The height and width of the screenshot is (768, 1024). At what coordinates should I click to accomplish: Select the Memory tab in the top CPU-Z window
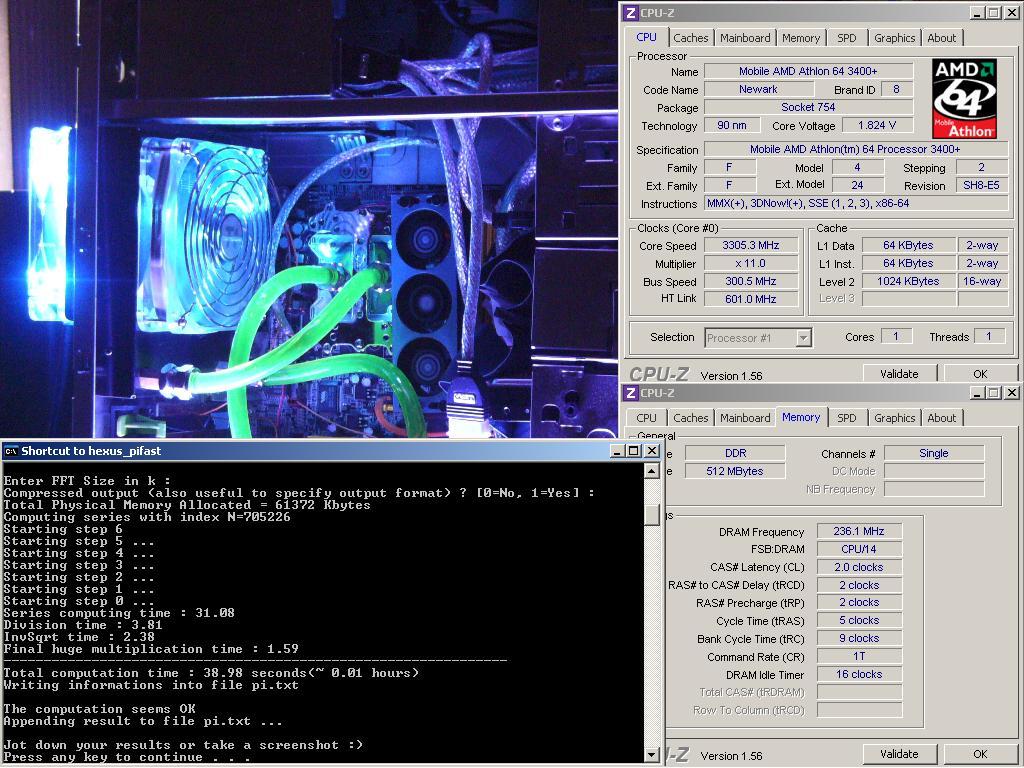pos(801,38)
